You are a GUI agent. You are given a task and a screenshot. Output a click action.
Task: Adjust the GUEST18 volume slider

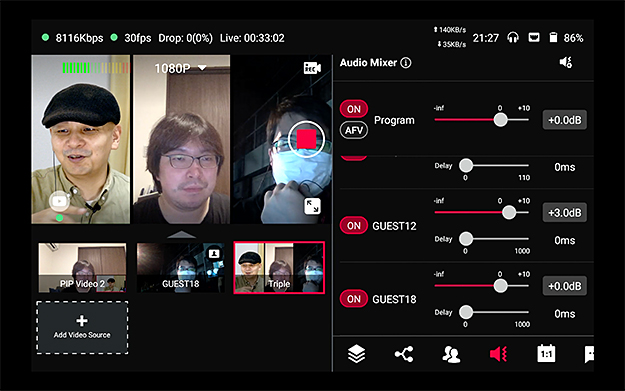click(482, 285)
